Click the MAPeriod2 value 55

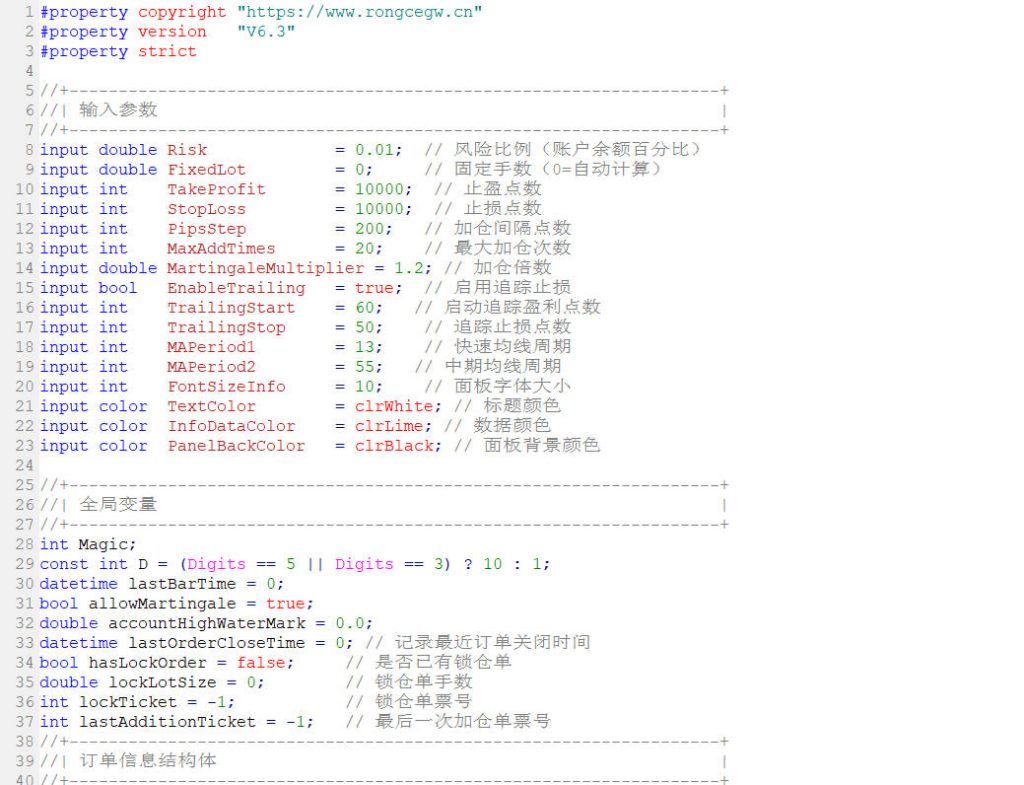(x=364, y=367)
